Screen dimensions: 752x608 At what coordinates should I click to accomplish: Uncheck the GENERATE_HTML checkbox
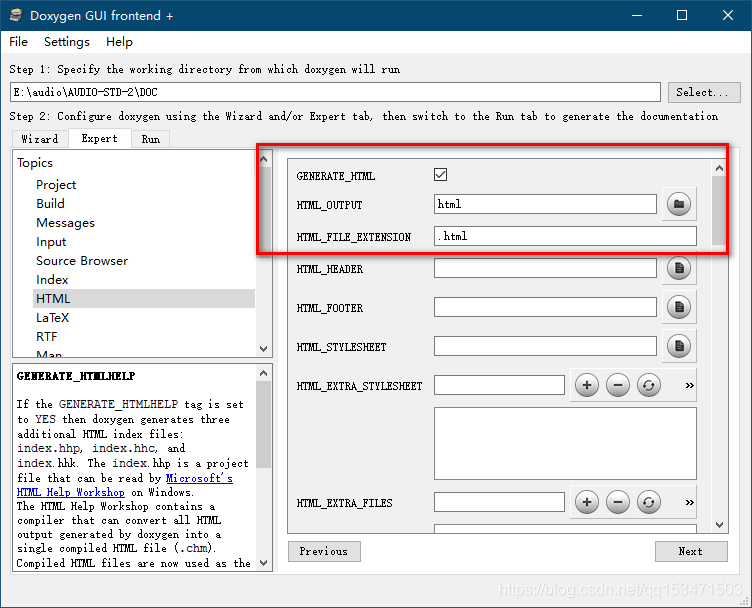click(x=440, y=175)
